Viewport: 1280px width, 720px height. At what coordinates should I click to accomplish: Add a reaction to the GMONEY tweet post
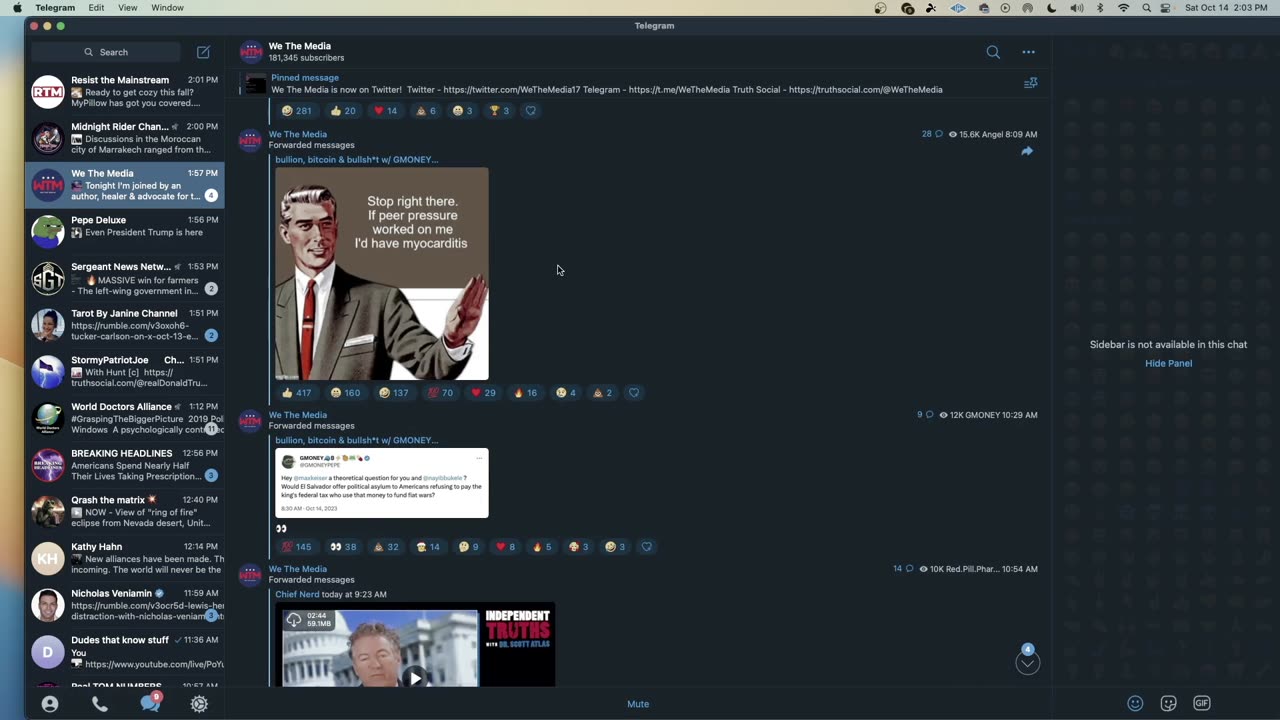tap(646, 547)
